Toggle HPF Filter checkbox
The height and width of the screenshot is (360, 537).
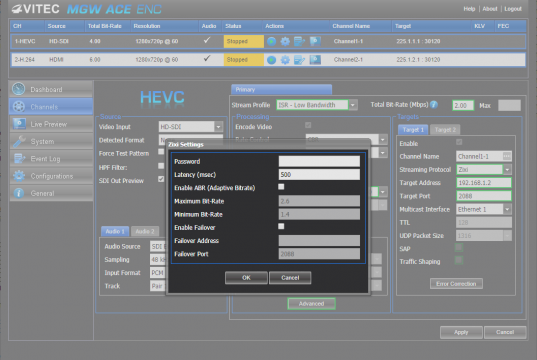click(x=161, y=166)
